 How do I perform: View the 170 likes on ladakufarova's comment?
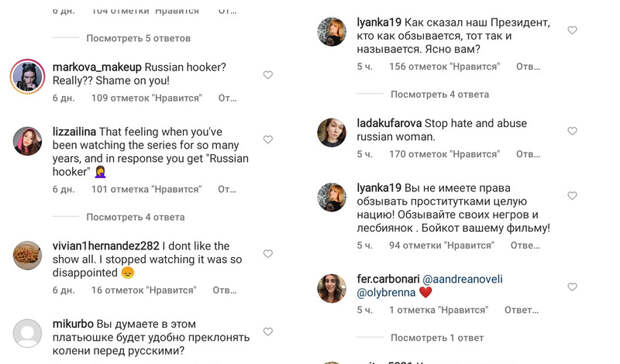pos(444,154)
